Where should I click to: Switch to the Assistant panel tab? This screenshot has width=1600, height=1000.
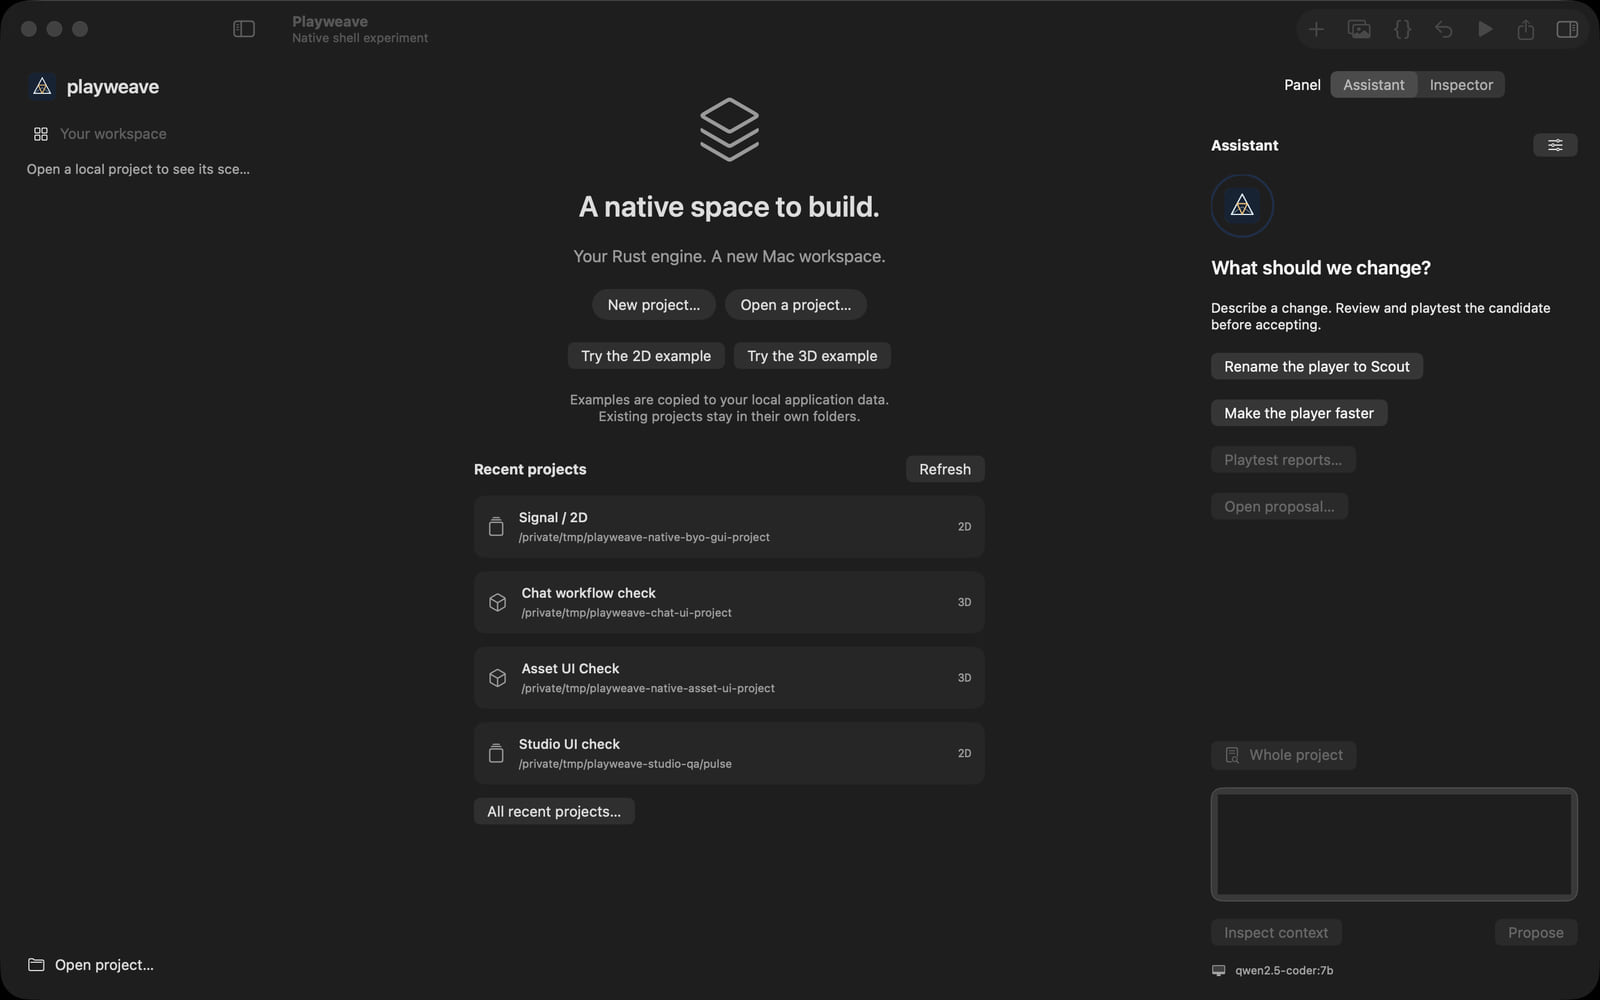tap(1373, 85)
